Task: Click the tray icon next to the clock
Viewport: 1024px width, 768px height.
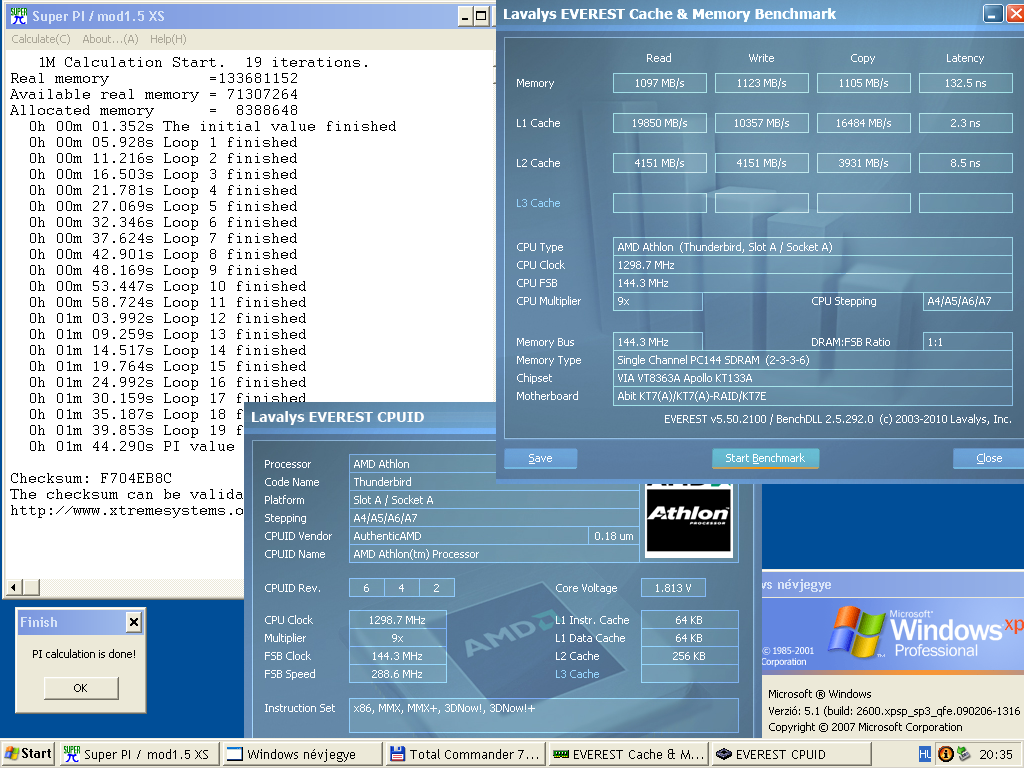Action: [964, 754]
